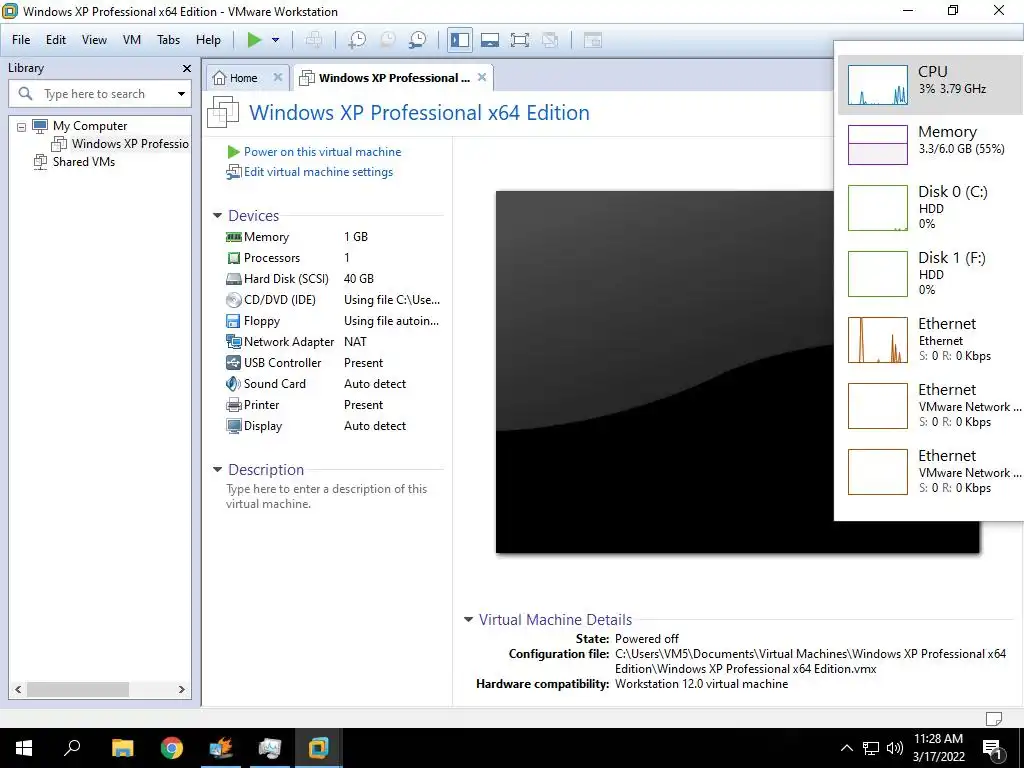Click the taskbar search magnifier icon

[x=72, y=748]
